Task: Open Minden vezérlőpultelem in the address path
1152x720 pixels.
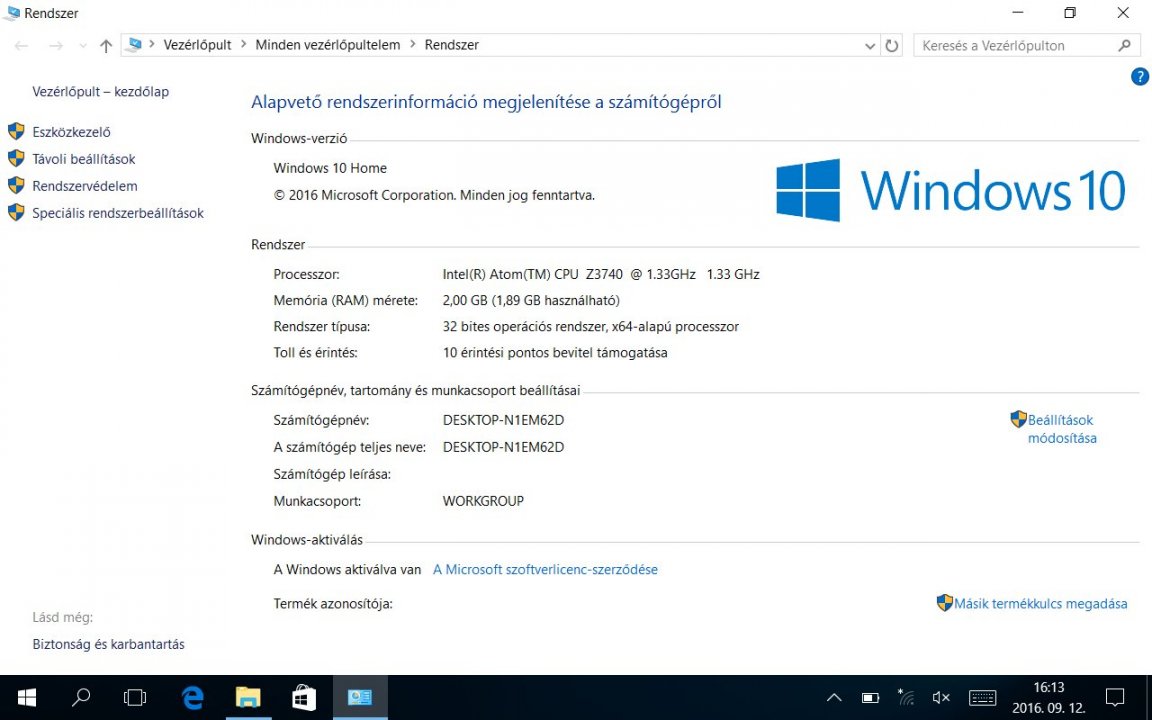Action: coord(328,45)
